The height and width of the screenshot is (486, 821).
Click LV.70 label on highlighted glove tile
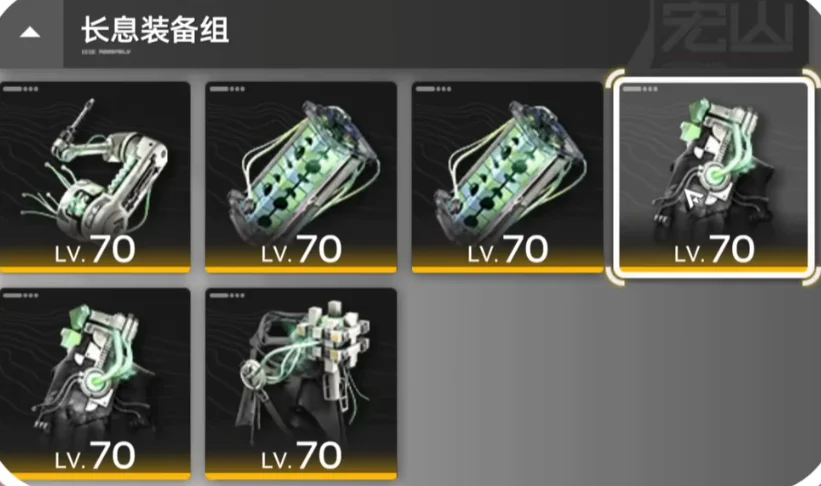click(x=714, y=250)
